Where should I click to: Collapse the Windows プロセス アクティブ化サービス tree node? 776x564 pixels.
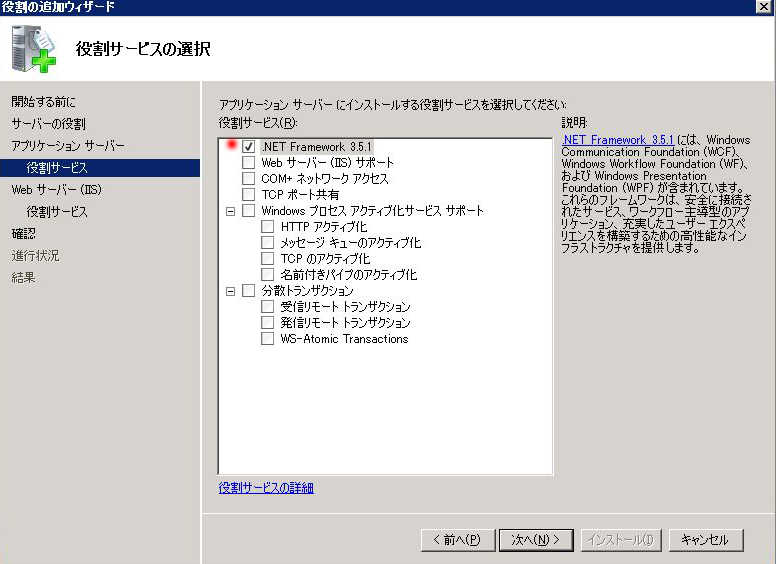point(230,211)
